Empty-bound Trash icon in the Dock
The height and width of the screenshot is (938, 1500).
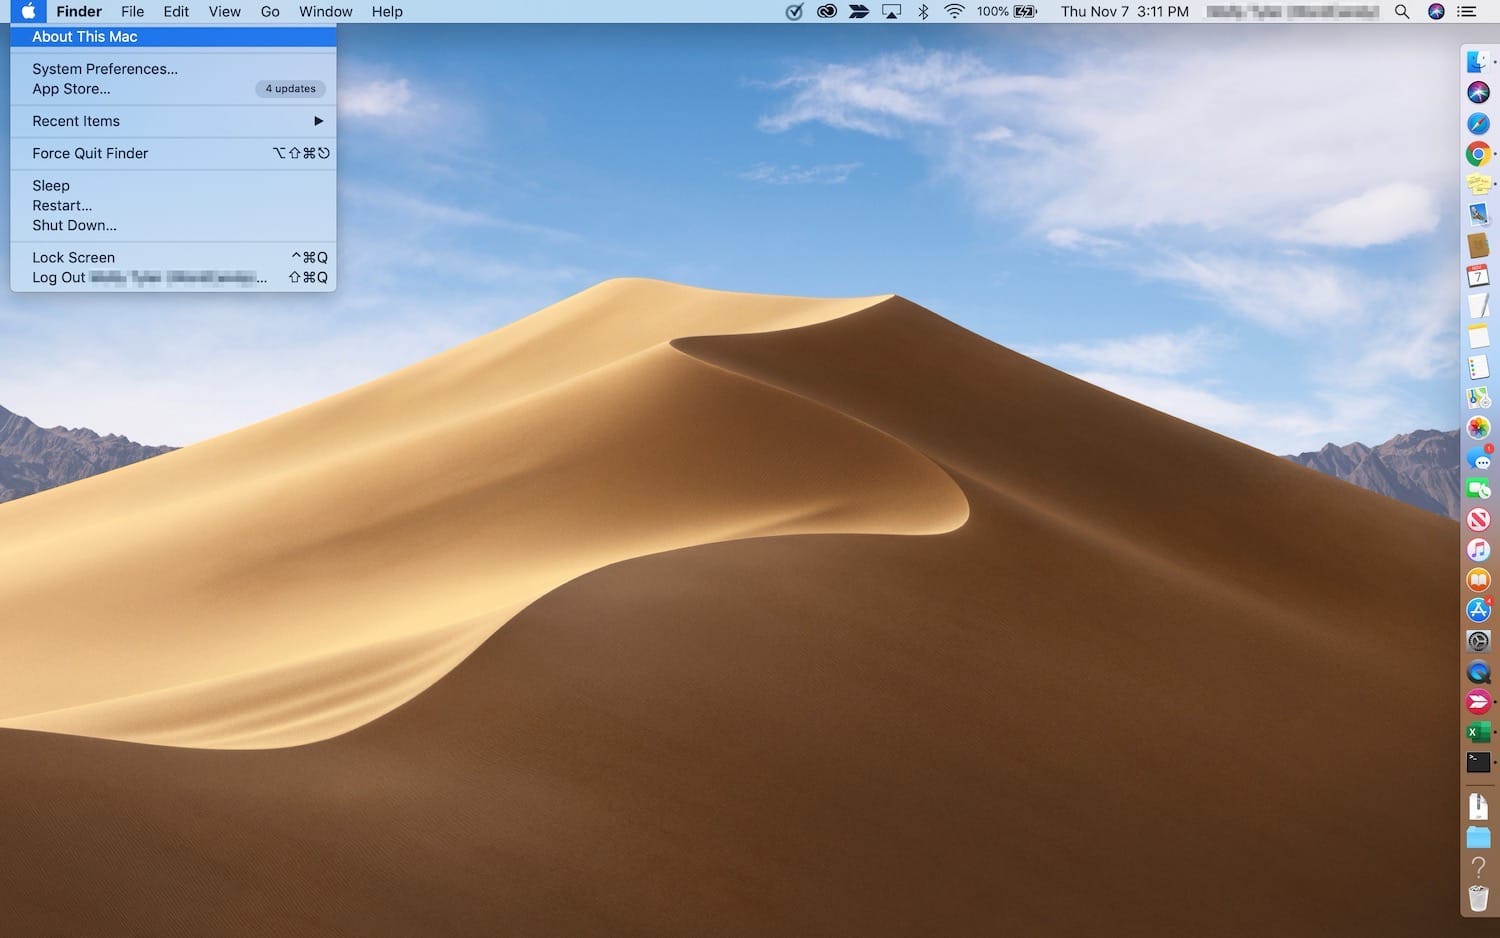pos(1478,898)
